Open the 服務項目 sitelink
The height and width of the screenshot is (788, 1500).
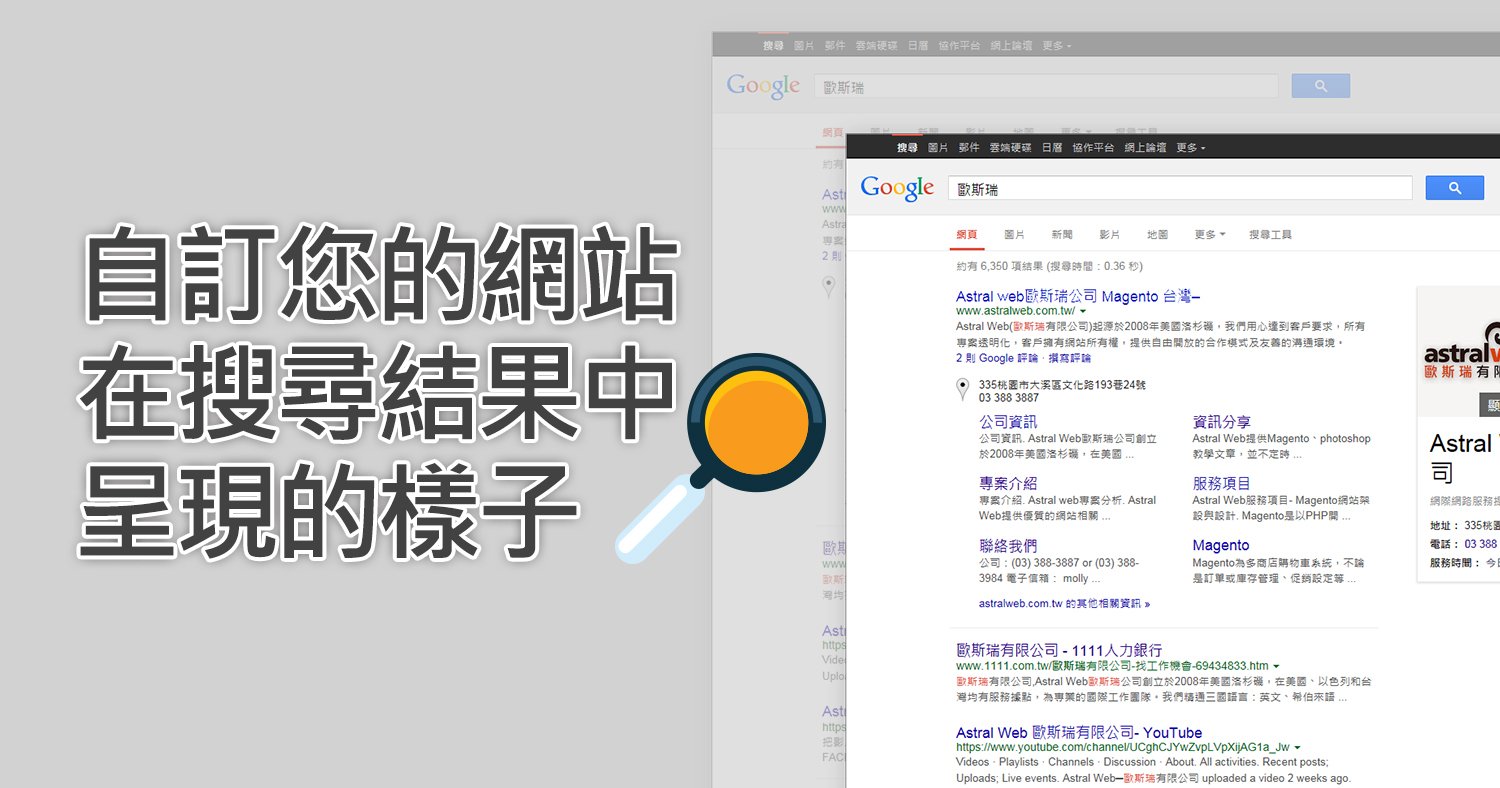(1221, 484)
